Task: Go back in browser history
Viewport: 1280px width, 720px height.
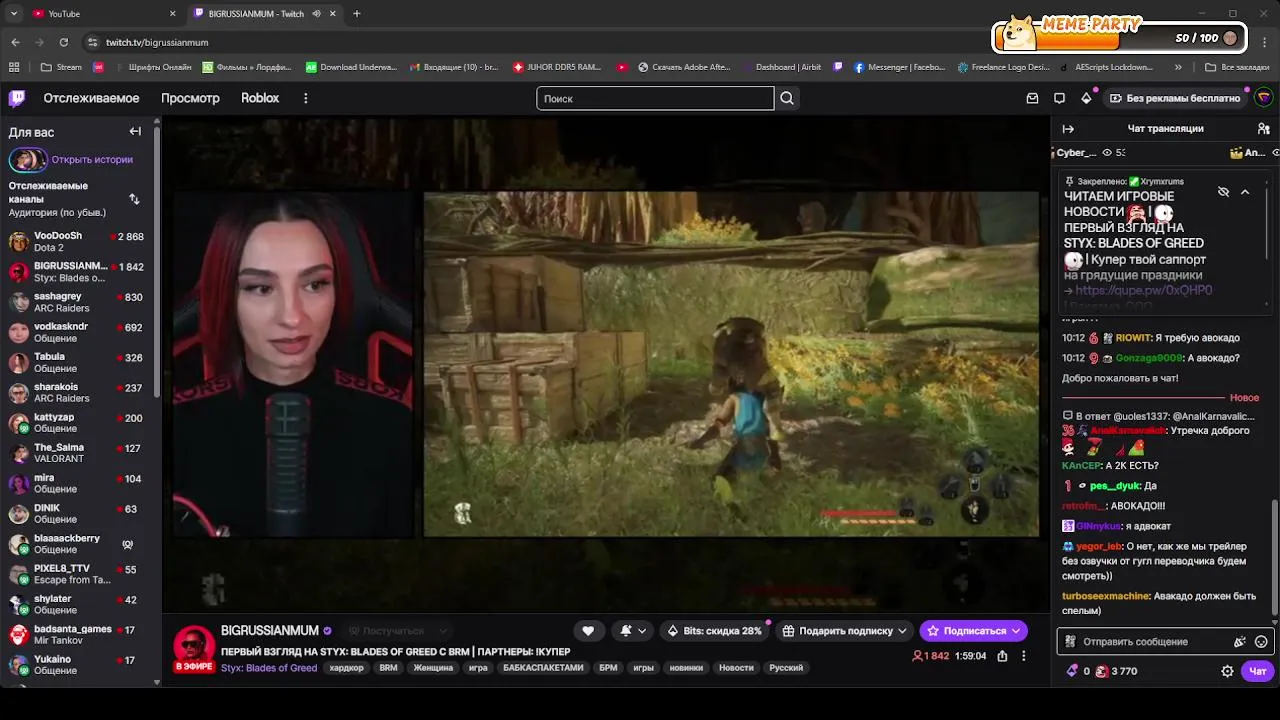Action: [15, 42]
